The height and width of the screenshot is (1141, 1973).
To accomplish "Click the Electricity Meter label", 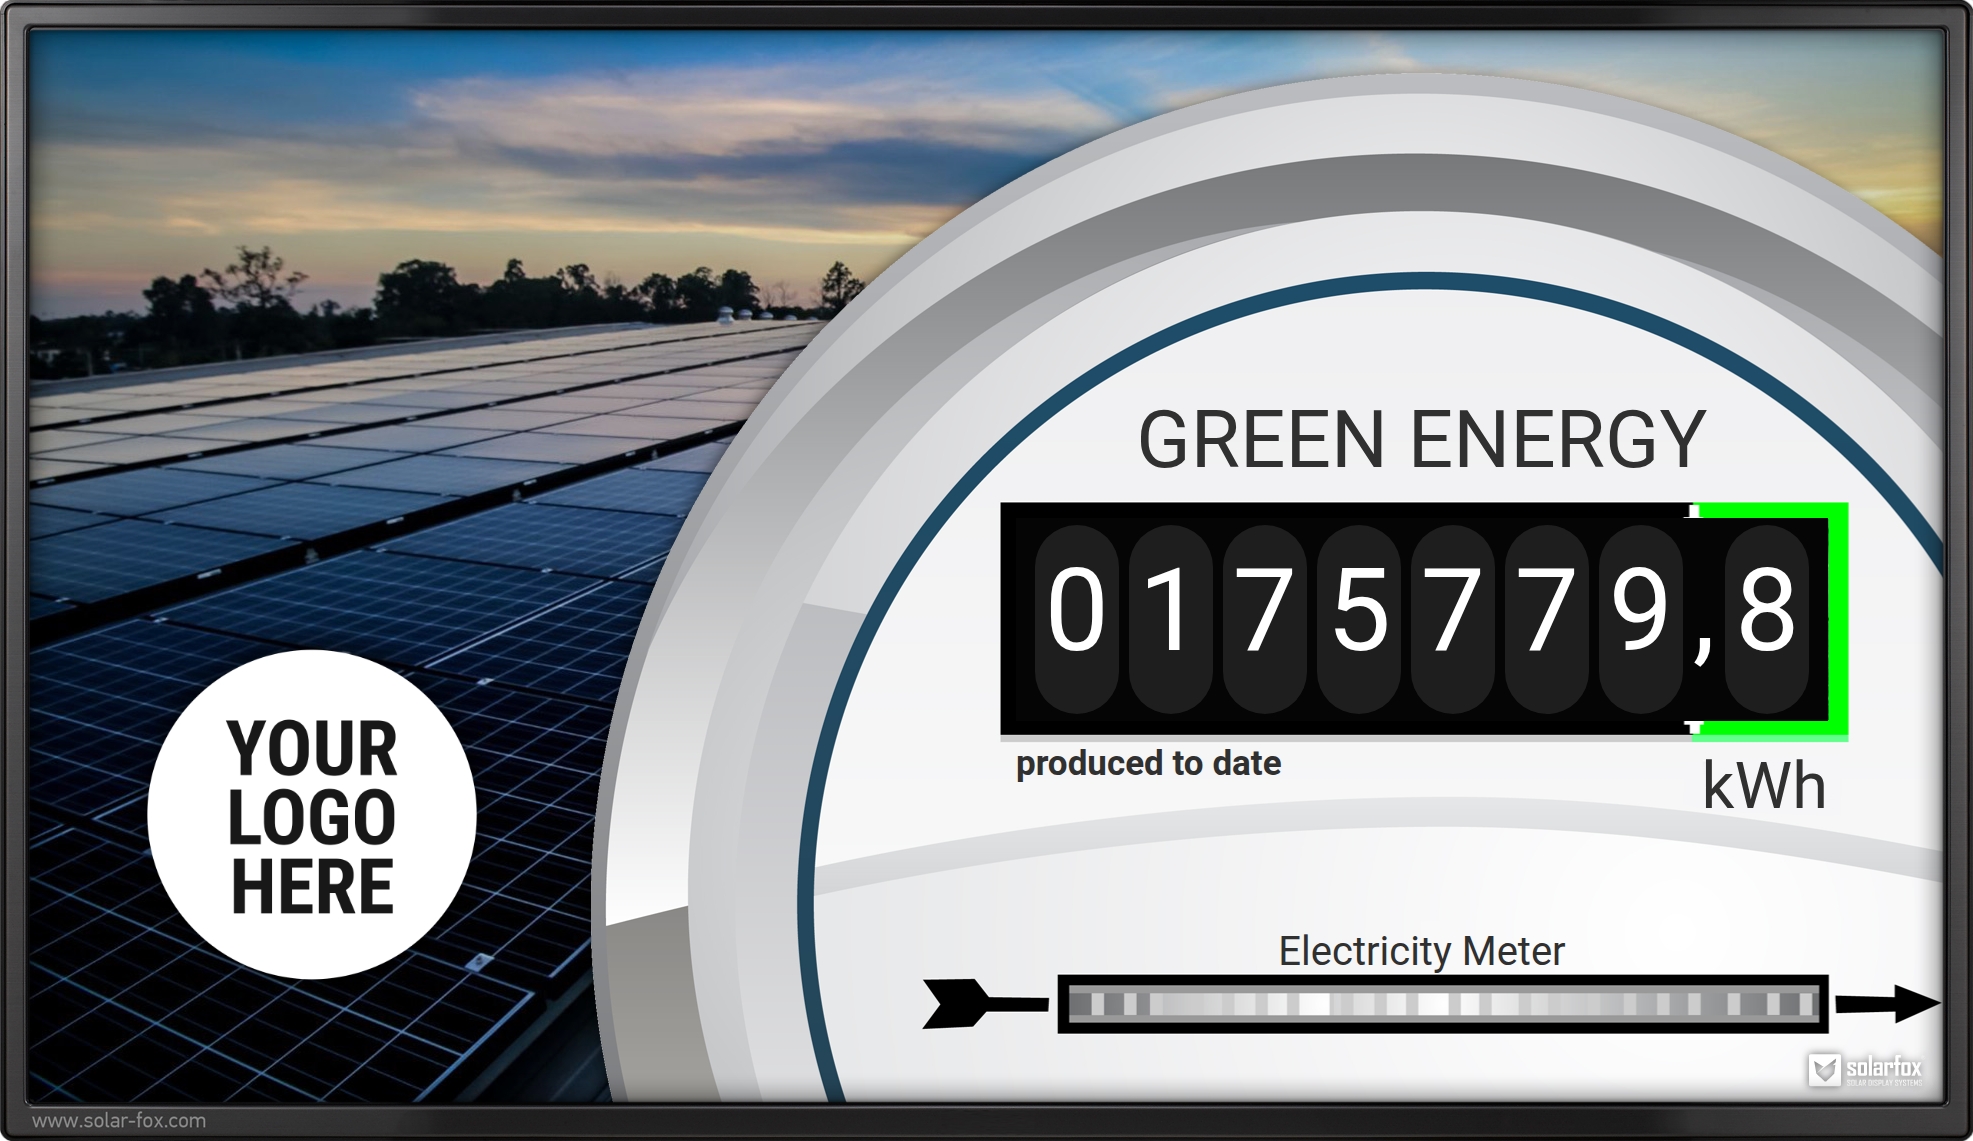I will (x=1421, y=951).
